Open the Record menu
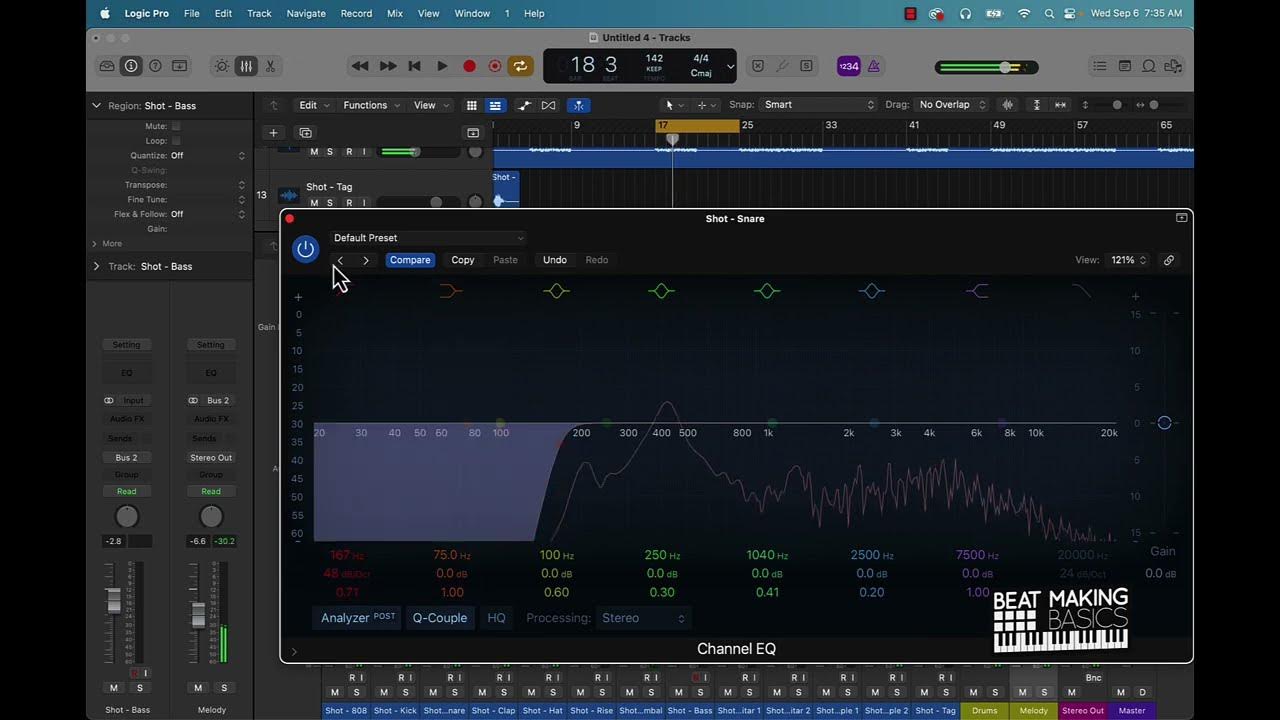 pos(356,13)
